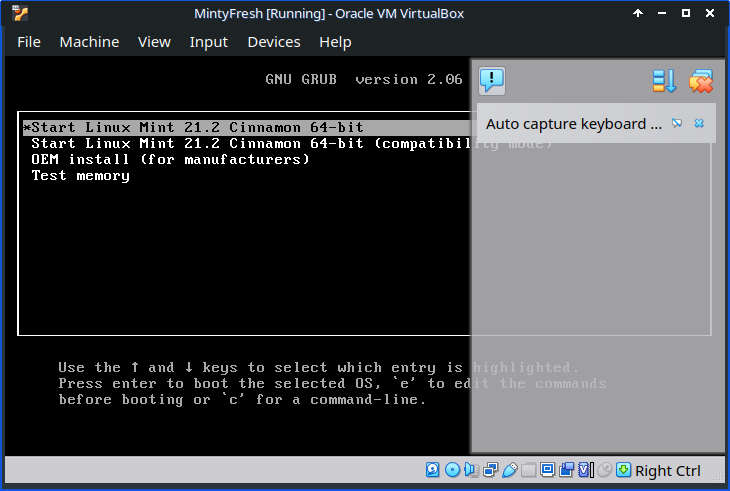
Task: Click the mouse integration status icon
Action: tap(604, 470)
